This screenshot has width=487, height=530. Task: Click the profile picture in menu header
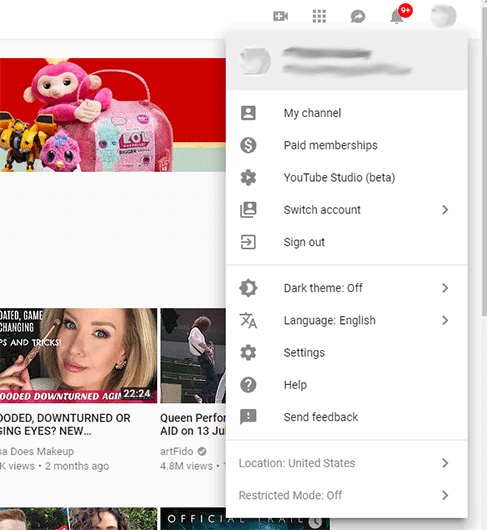tap(255, 61)
